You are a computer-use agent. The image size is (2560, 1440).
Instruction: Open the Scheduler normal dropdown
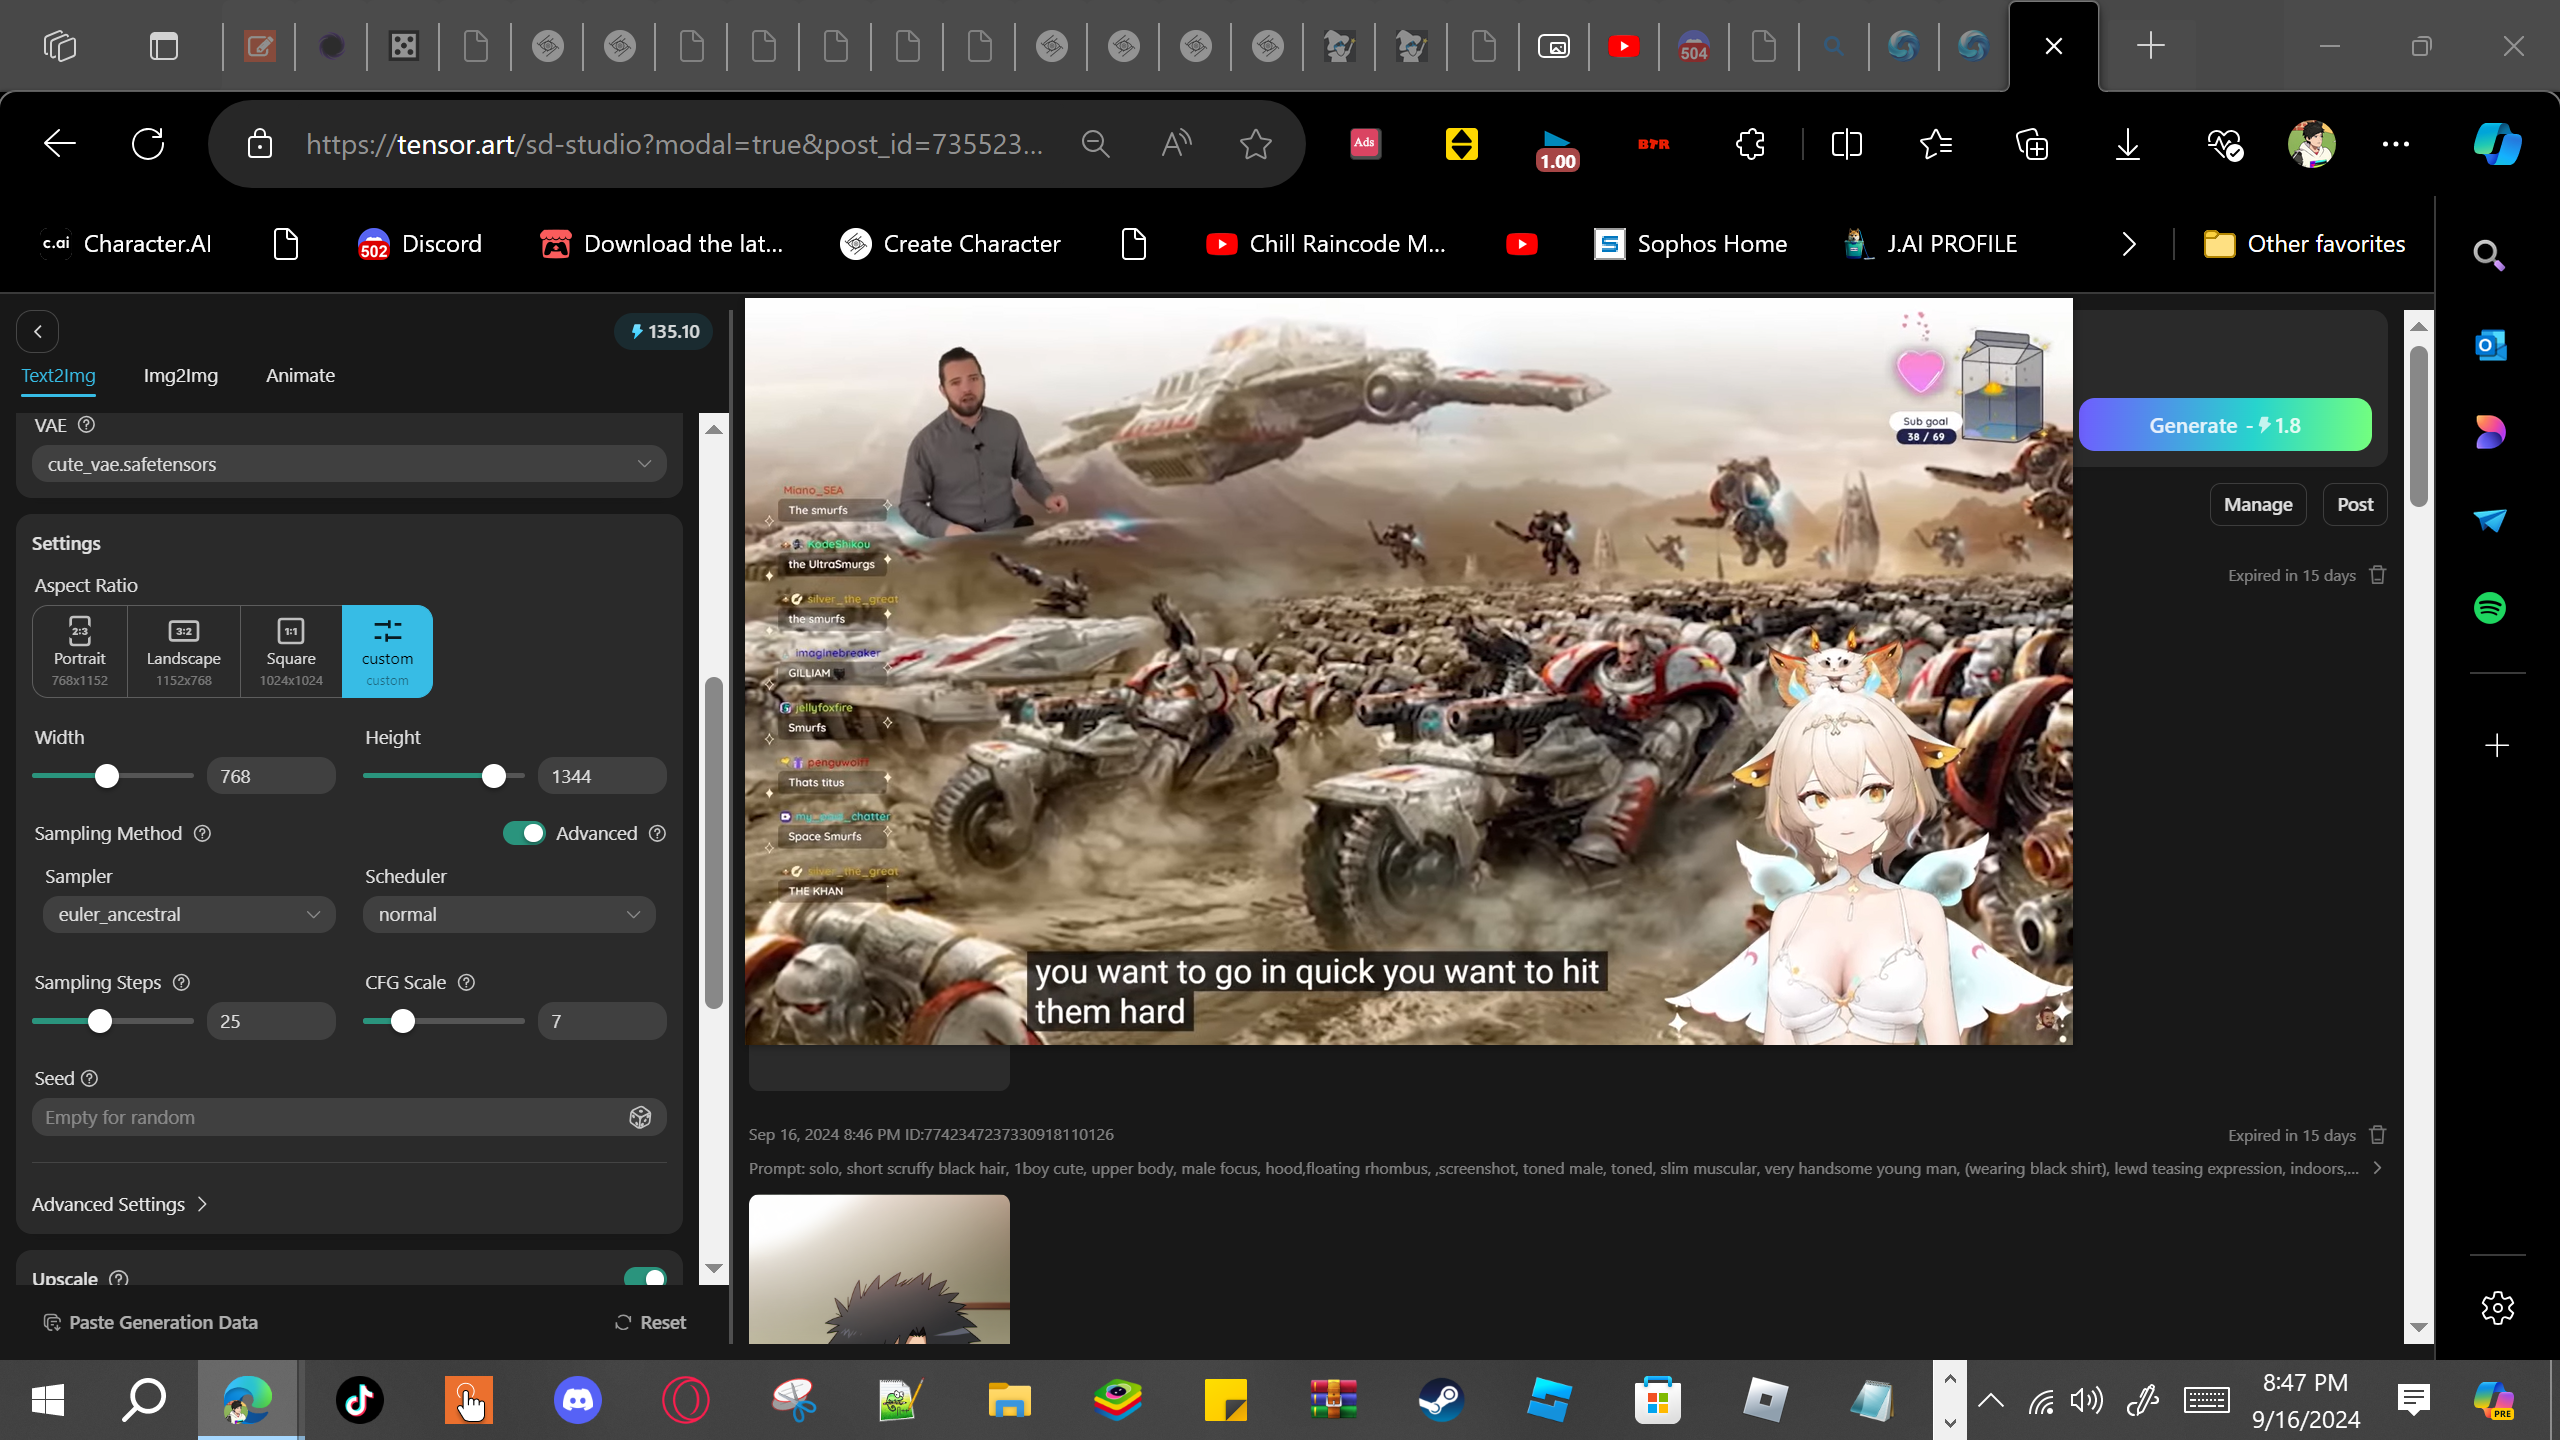pyautogui.click(x=509, y=915)
